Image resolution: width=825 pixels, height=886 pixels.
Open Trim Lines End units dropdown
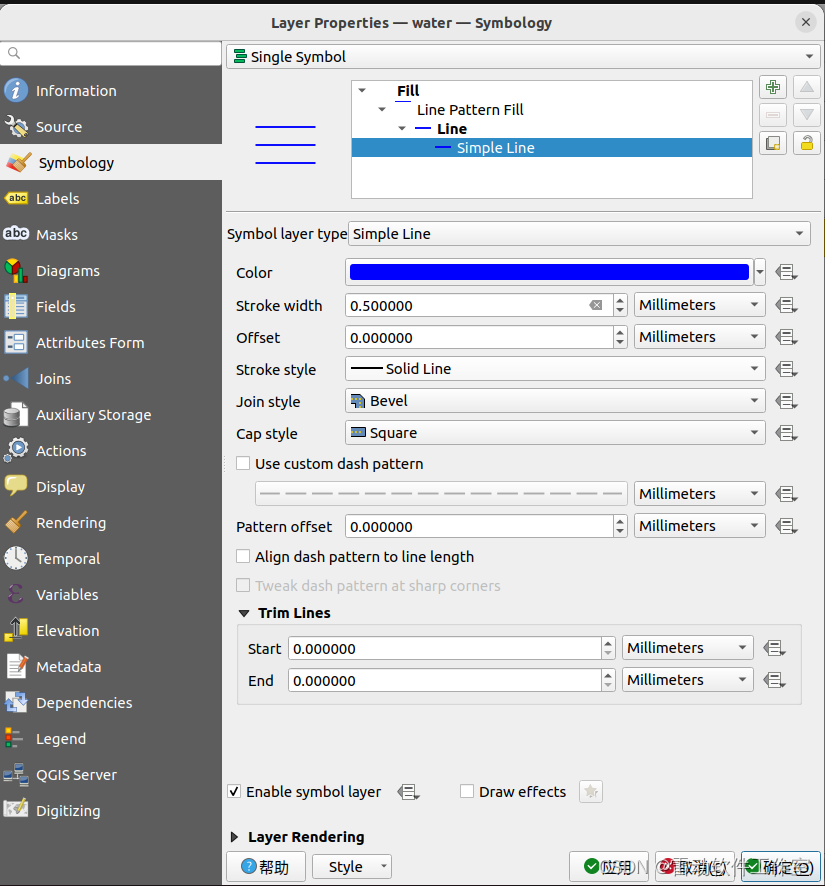(688, 680)
